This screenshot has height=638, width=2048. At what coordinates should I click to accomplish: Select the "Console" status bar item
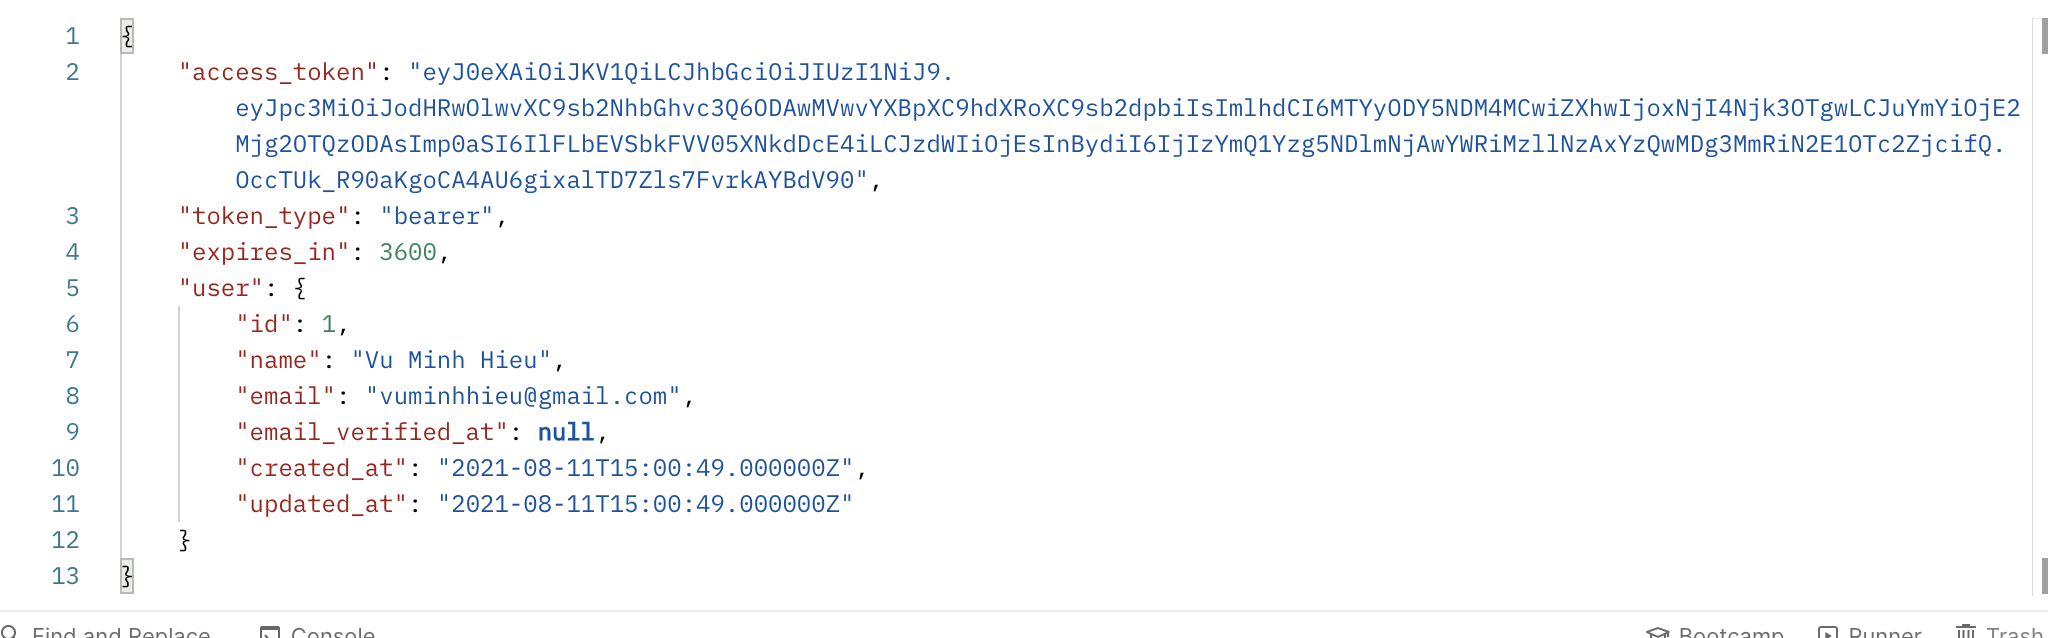tap(331, 632)
